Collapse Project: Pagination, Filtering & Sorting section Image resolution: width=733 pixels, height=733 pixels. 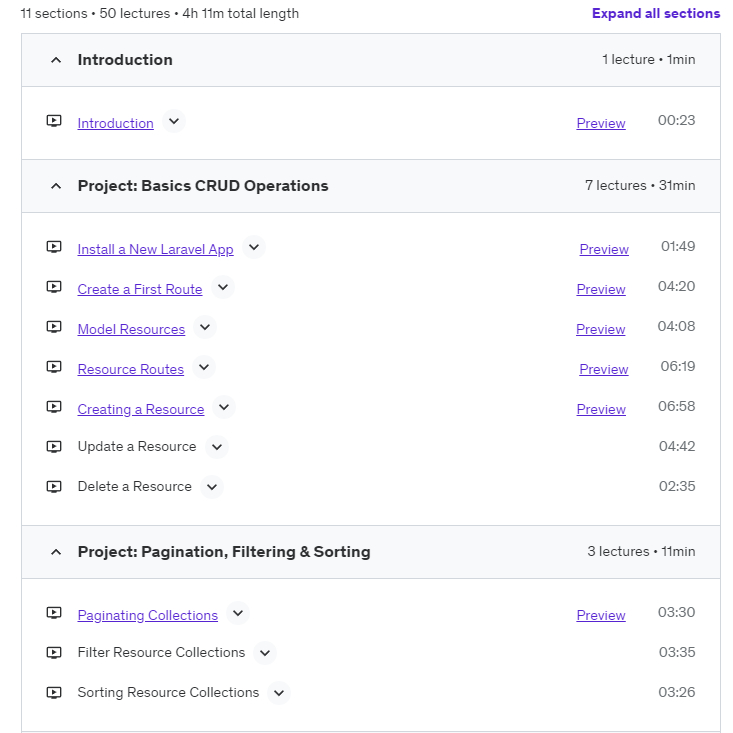pyautogui.click(x=56, y=552)
